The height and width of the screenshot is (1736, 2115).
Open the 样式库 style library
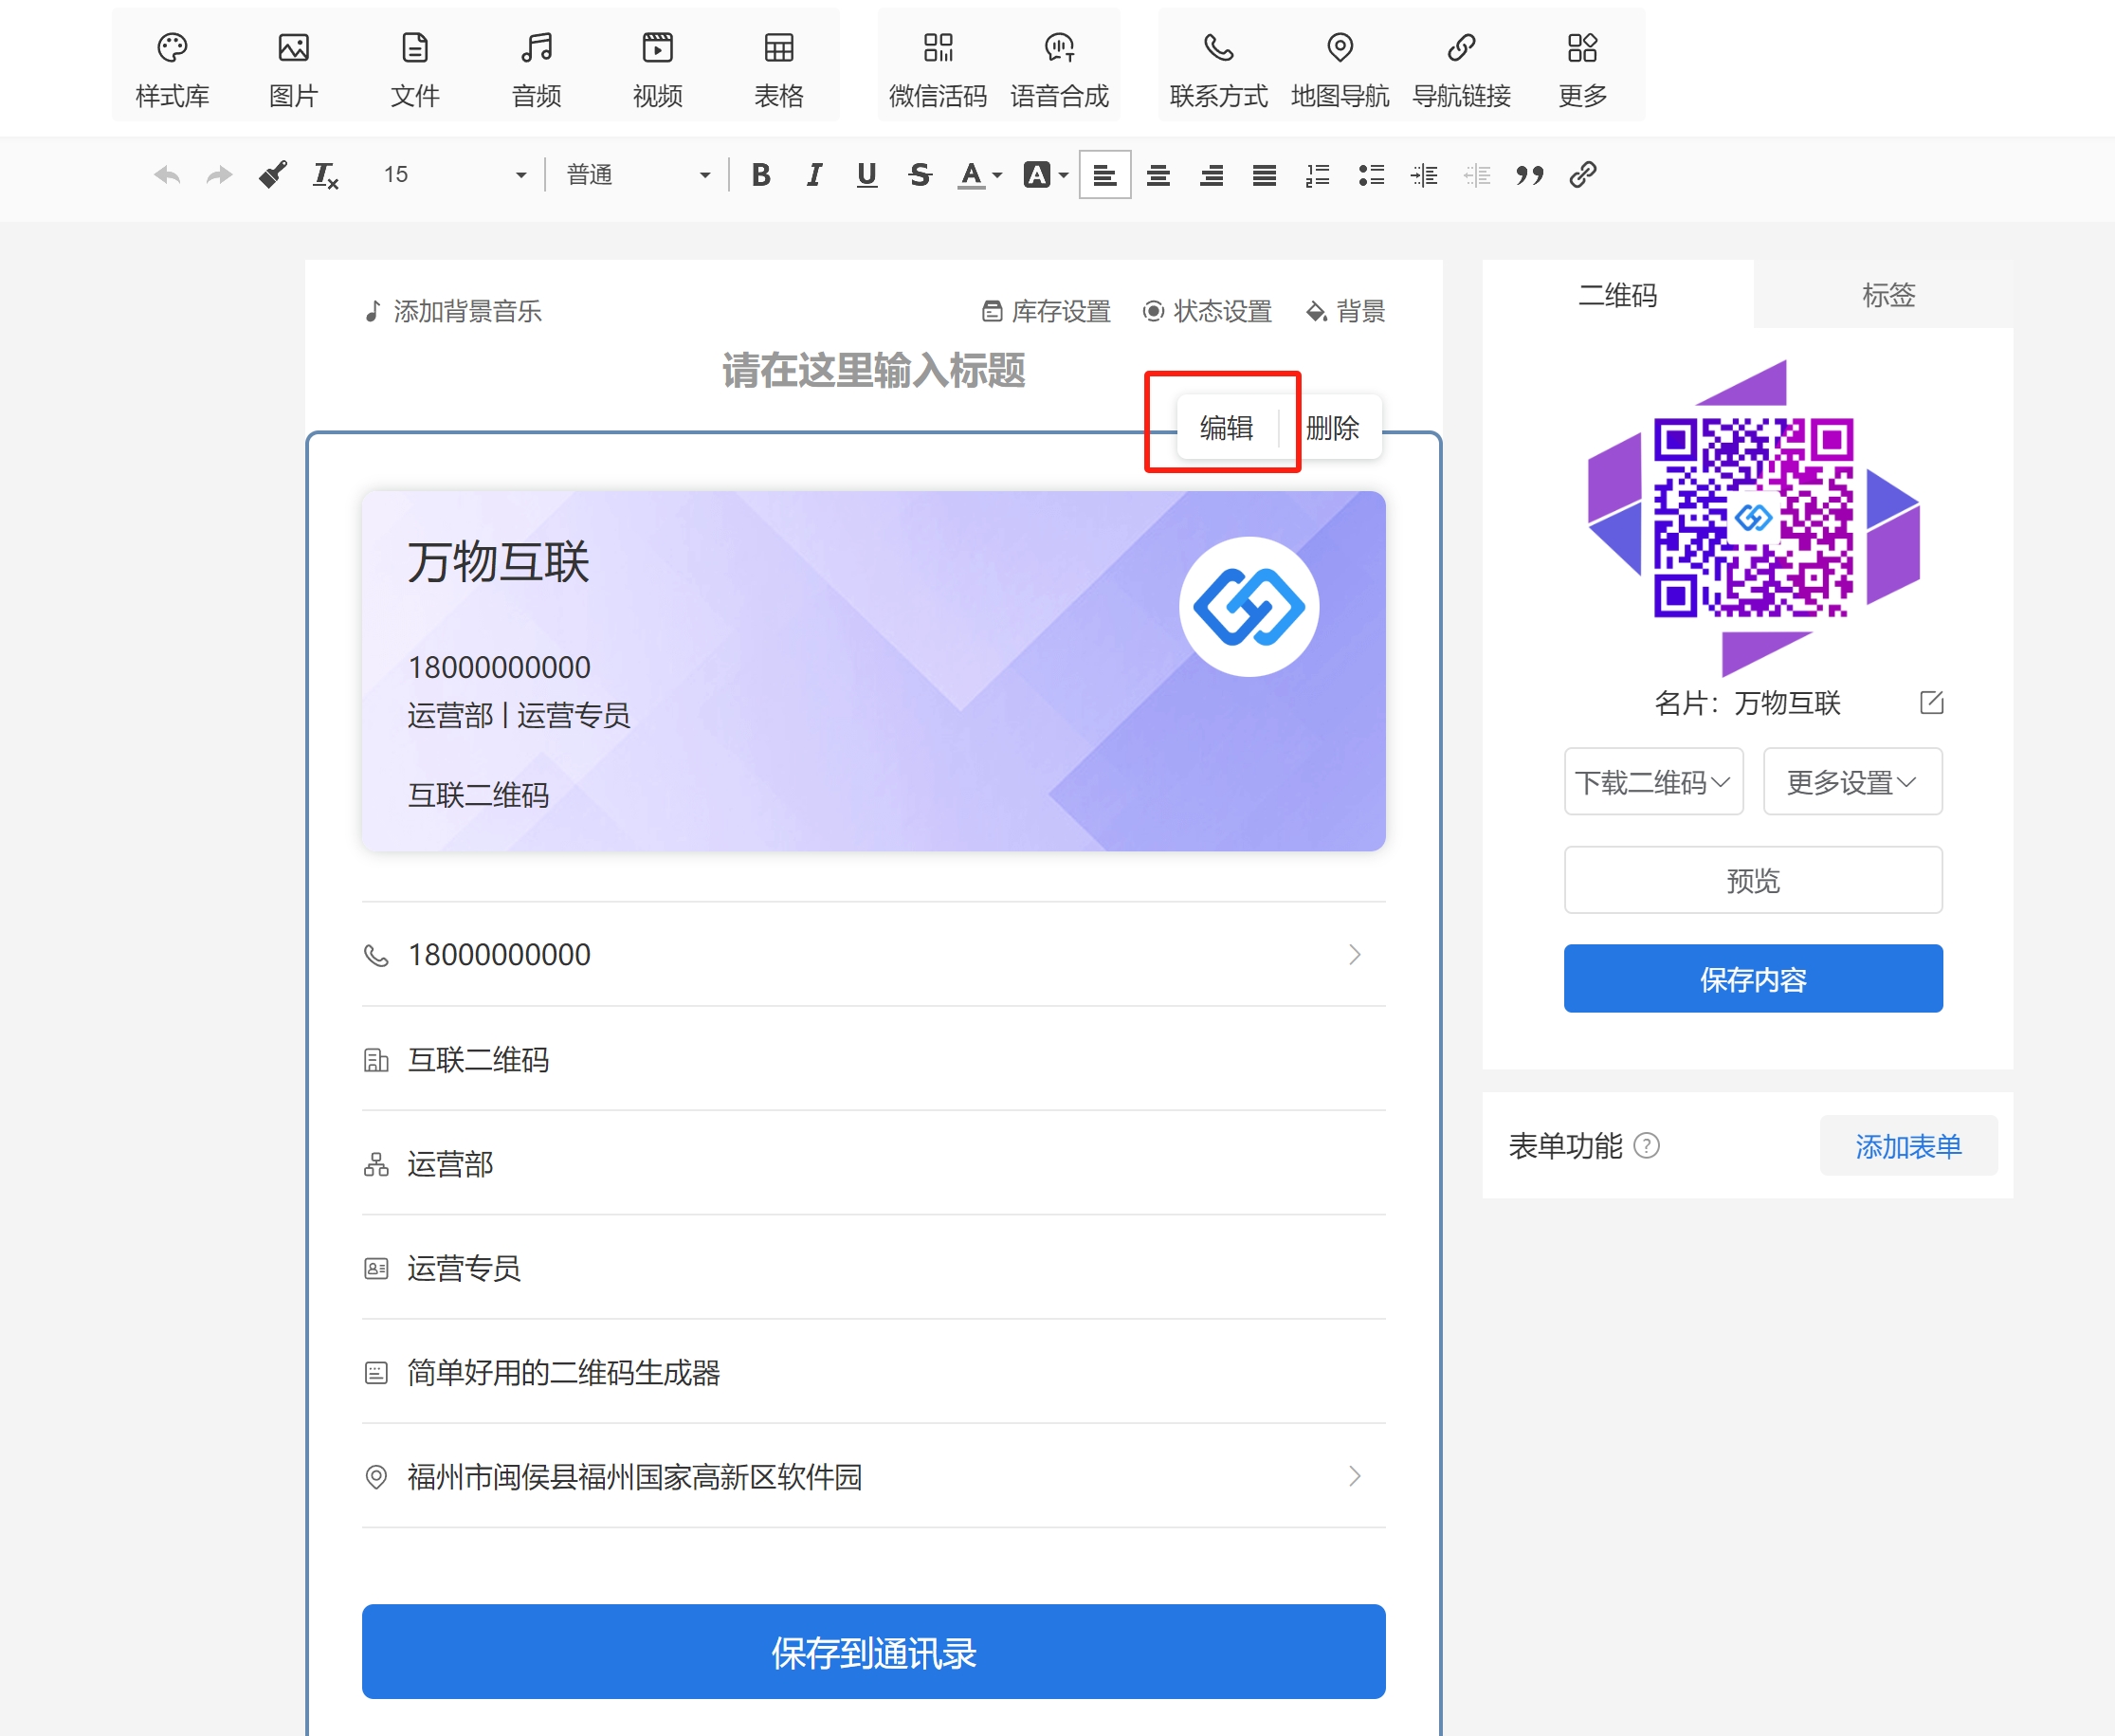(x=172, y=68)
